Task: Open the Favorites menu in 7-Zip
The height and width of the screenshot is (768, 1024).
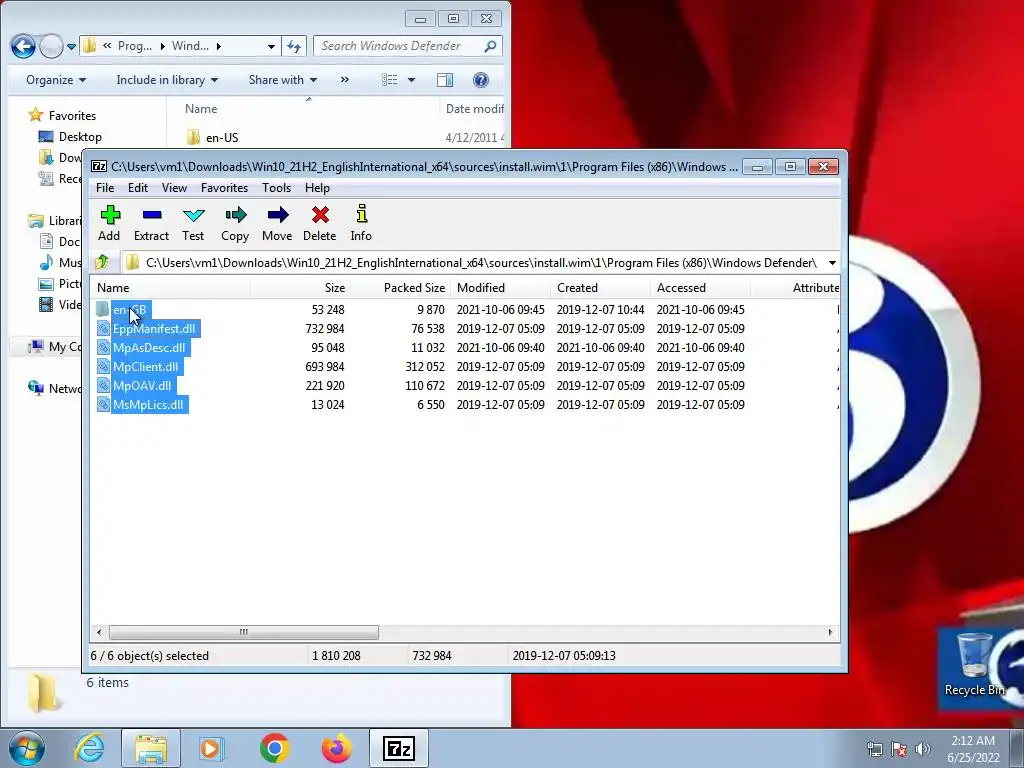Action: 225,188
